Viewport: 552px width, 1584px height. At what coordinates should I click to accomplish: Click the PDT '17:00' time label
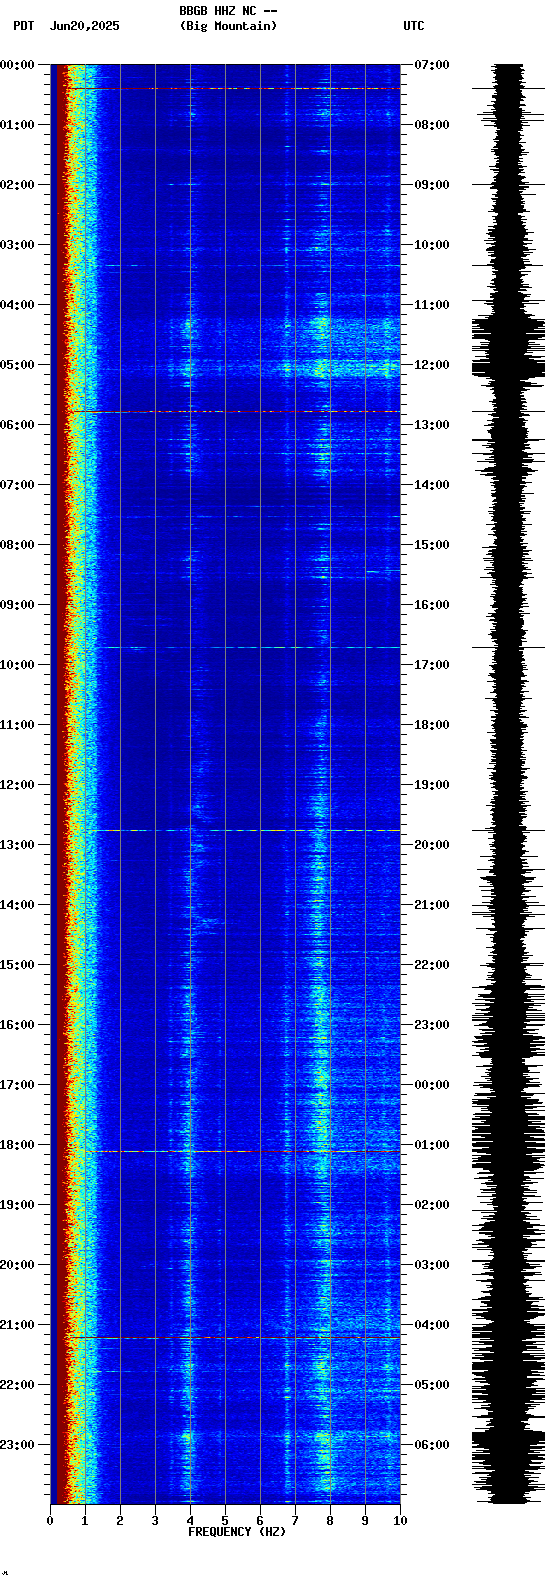(x=17, y=1085)
